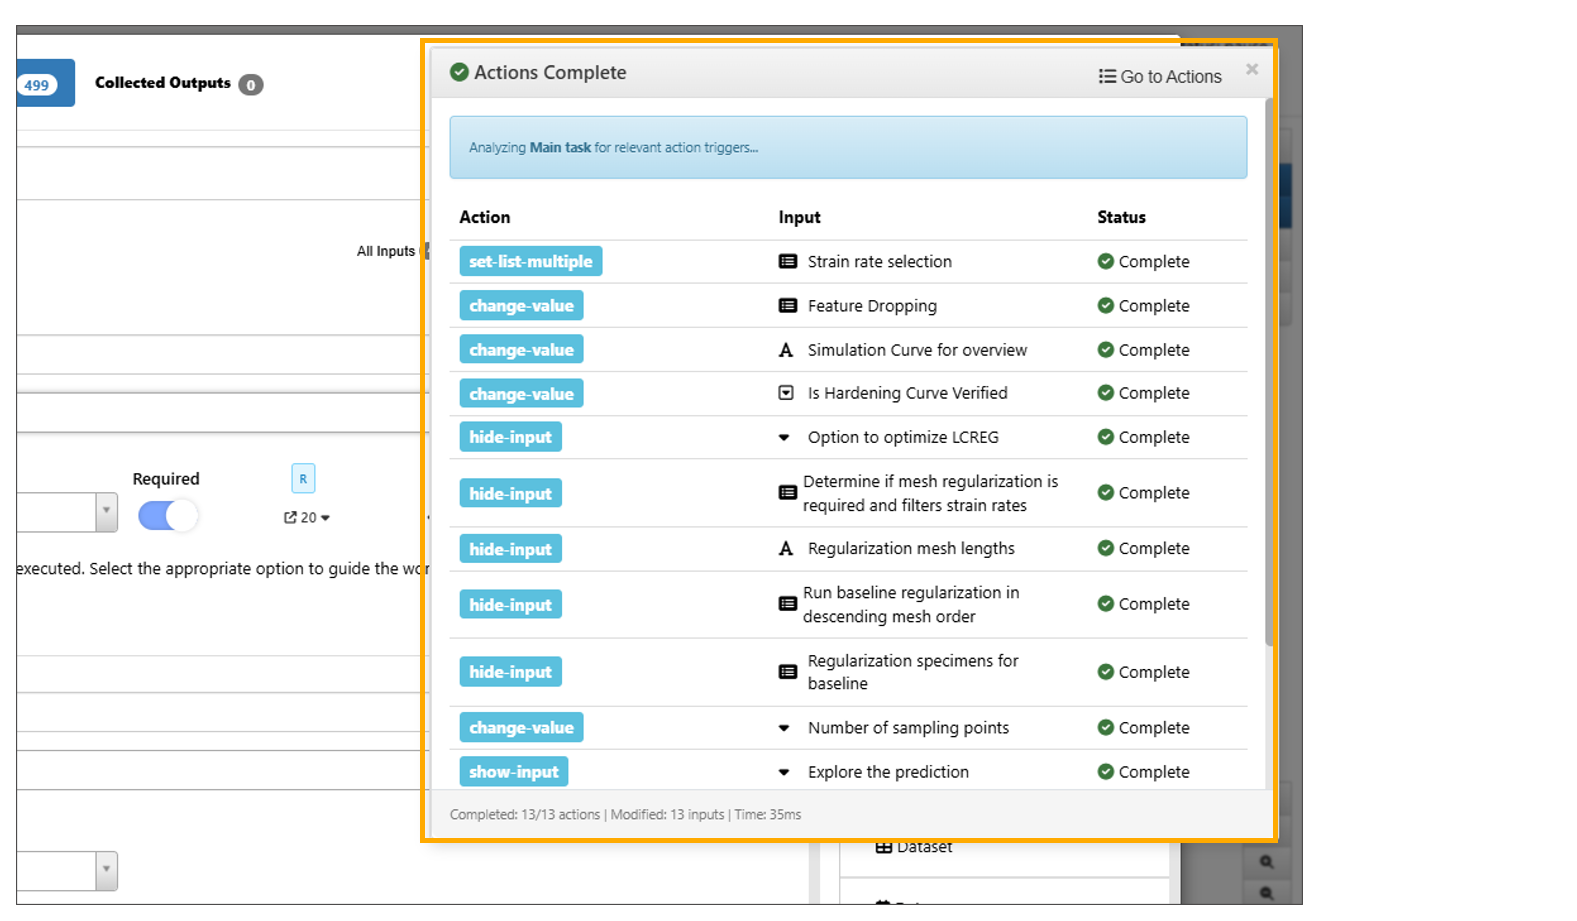The height and width of the screenshot is (921, 1577).
Task: Click the list icon beside Feature Dropping
Action: [788, 306]
